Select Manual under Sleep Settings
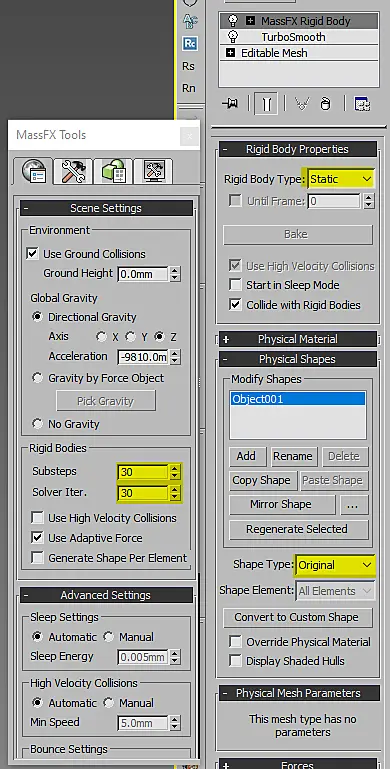 pos(108,637)
